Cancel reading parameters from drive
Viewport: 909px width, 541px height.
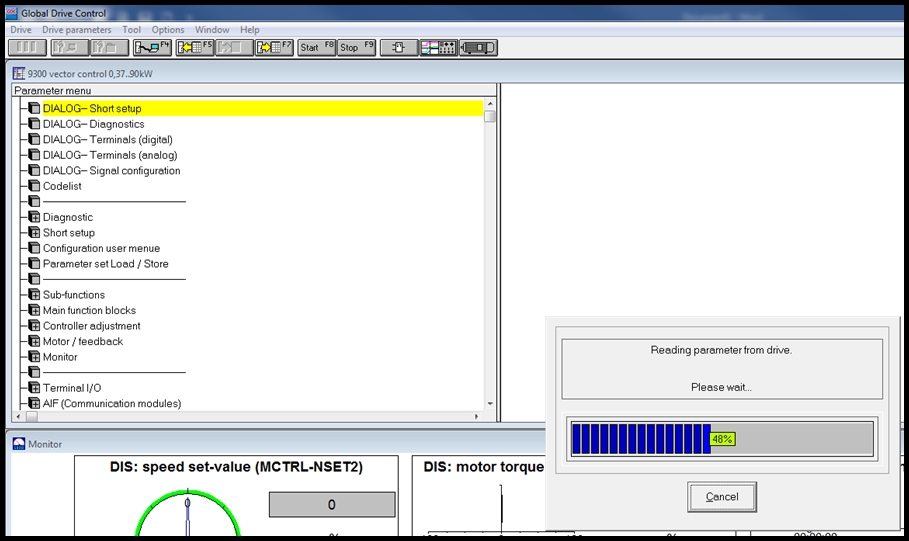722,497
